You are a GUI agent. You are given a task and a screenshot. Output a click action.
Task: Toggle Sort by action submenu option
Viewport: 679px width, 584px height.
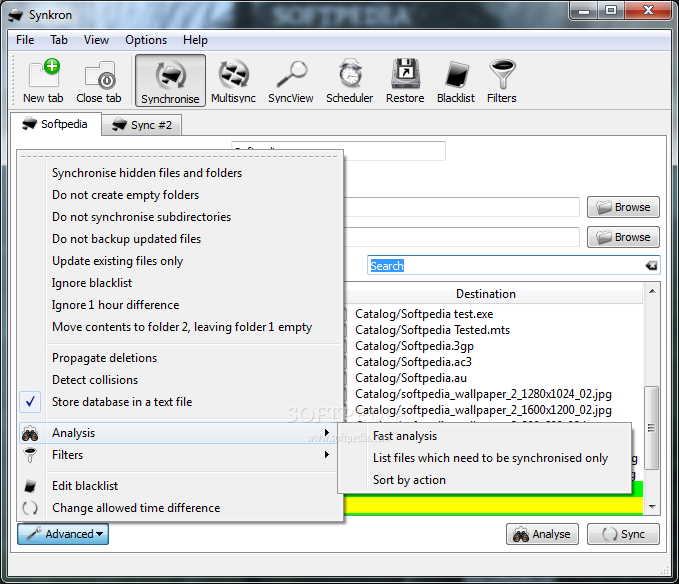click(x=484, y=480)
